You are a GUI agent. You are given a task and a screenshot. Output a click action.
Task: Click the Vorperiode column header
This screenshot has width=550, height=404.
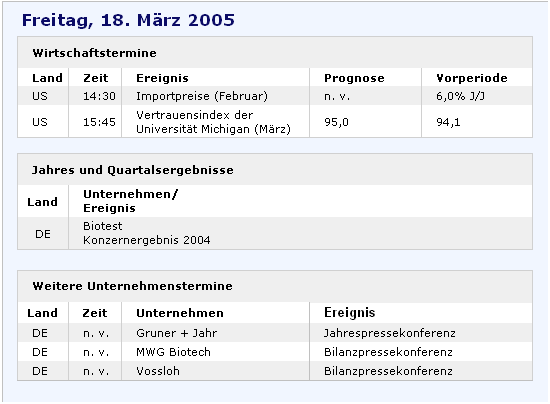[x=472, y=78]
